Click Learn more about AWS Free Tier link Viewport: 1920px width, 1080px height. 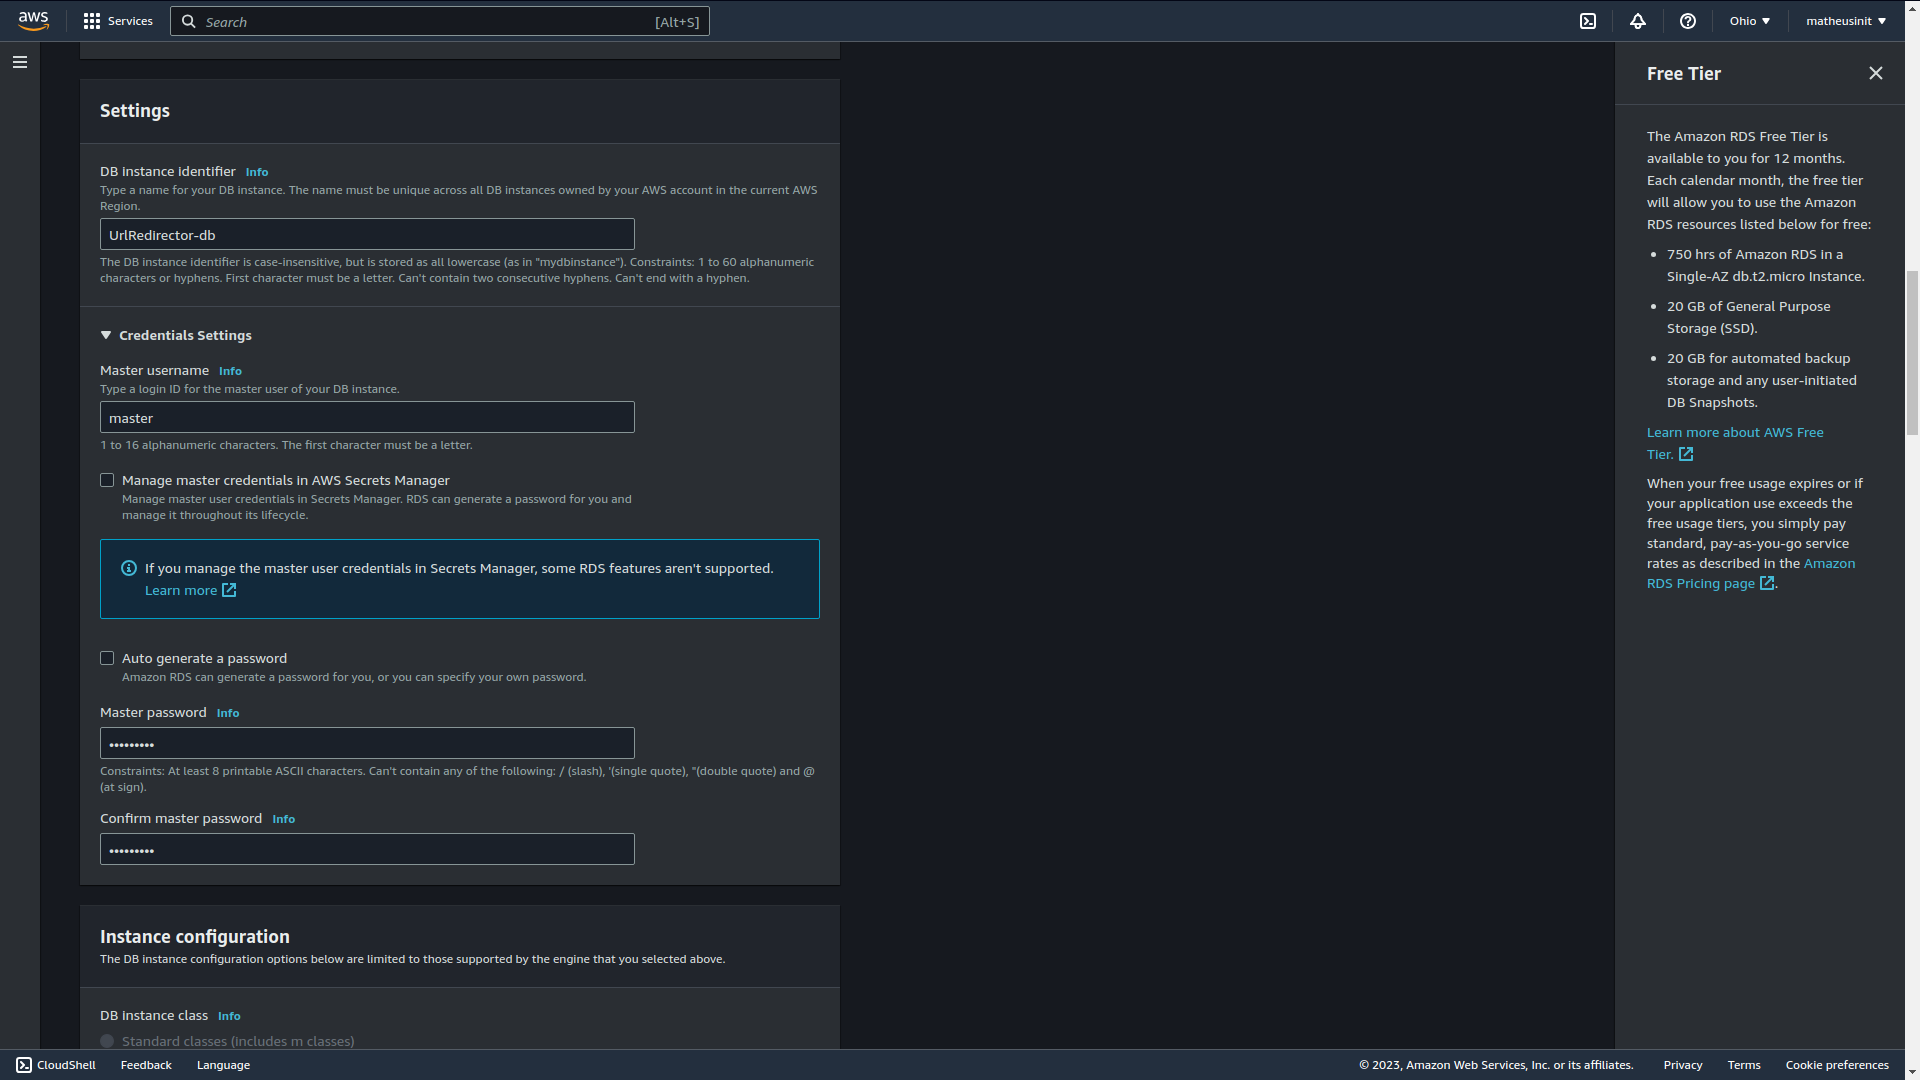[x=1735, y=442]
